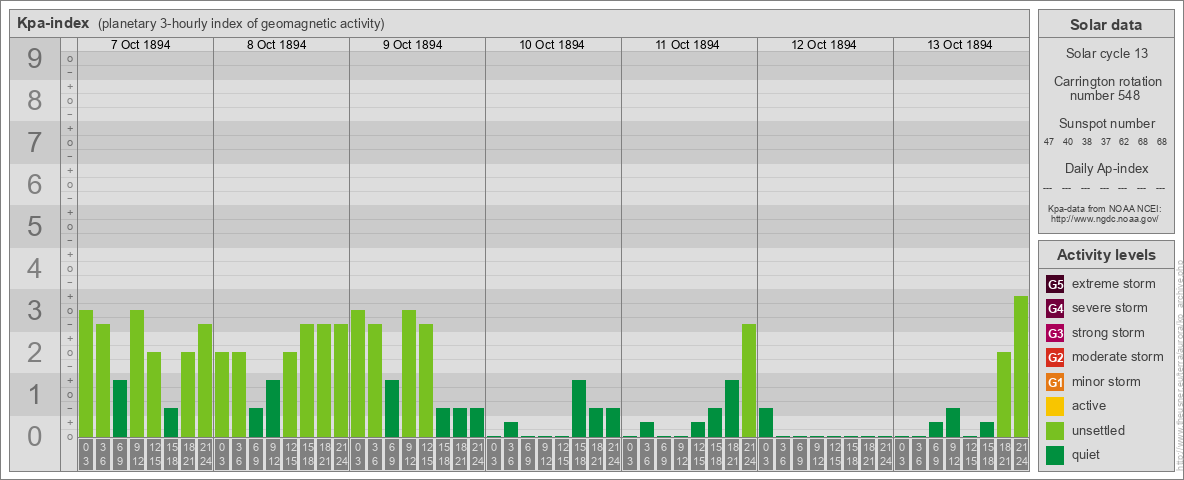This screenshot has height=480, width=1184.
Task: Click the sunspot value 62
Action: pyautogui.click(x=1124, y=142)
